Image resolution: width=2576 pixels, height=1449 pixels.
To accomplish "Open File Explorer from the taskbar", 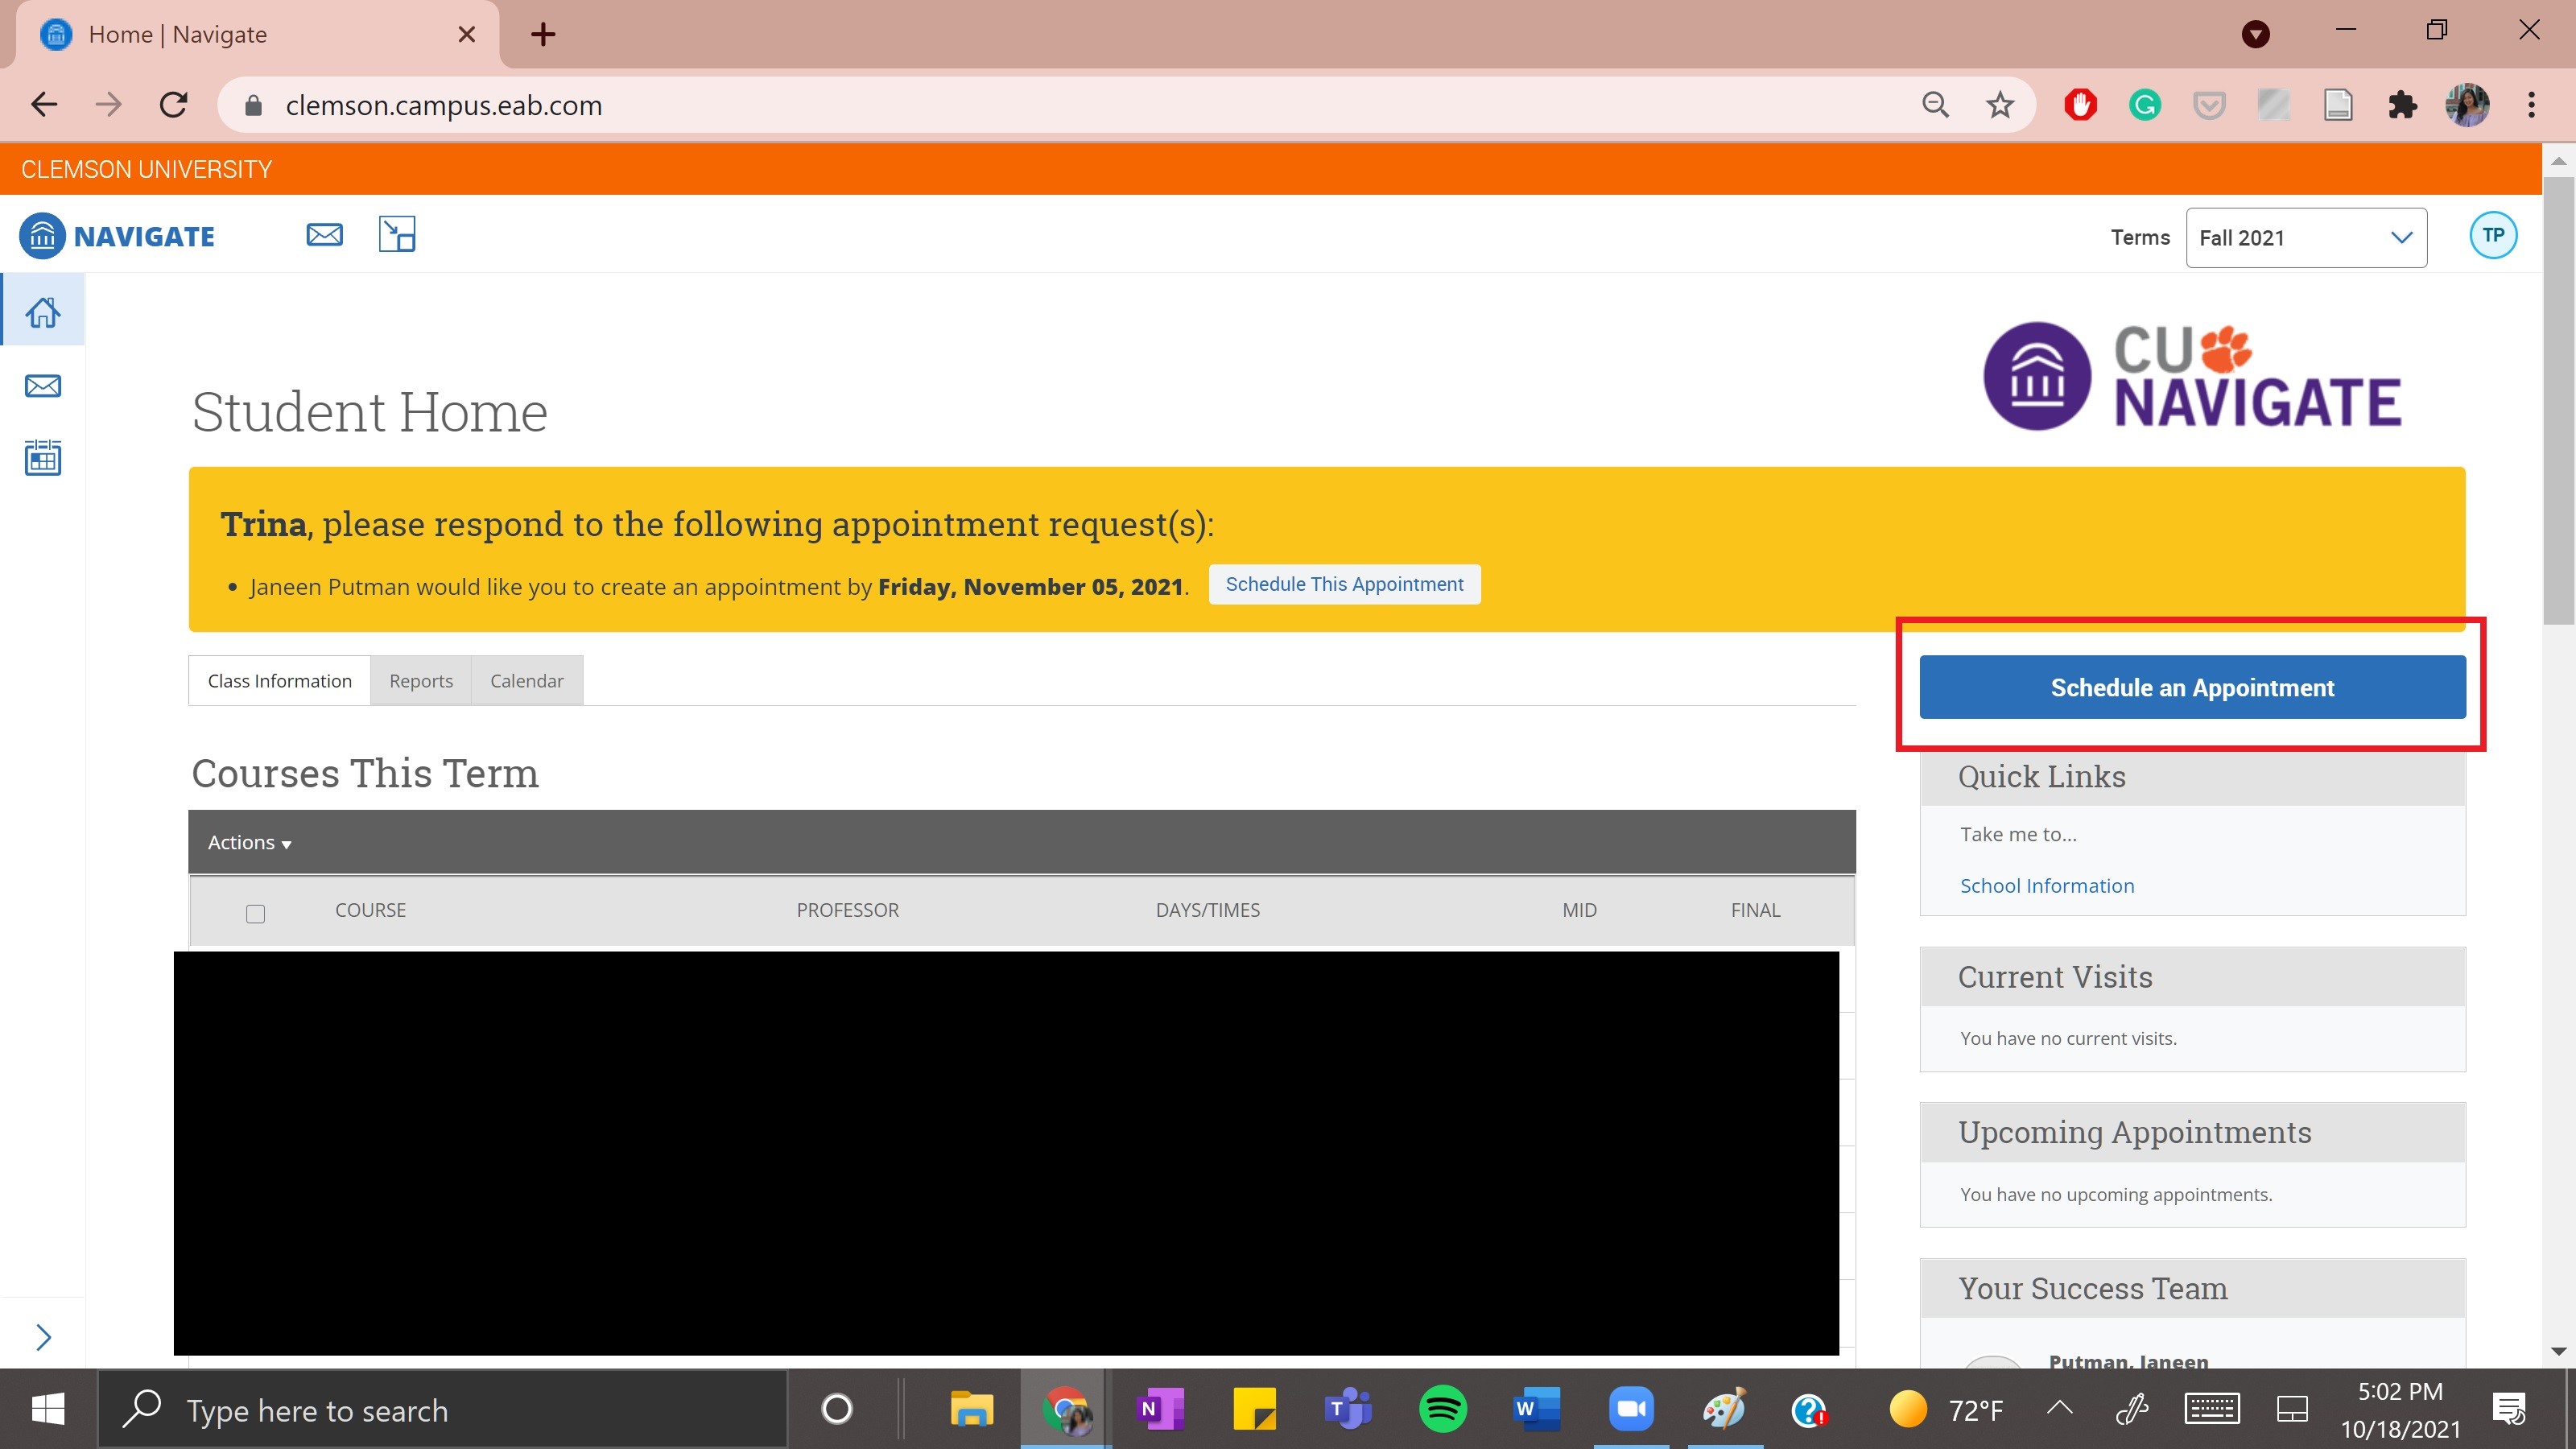I will (971, 1409).
